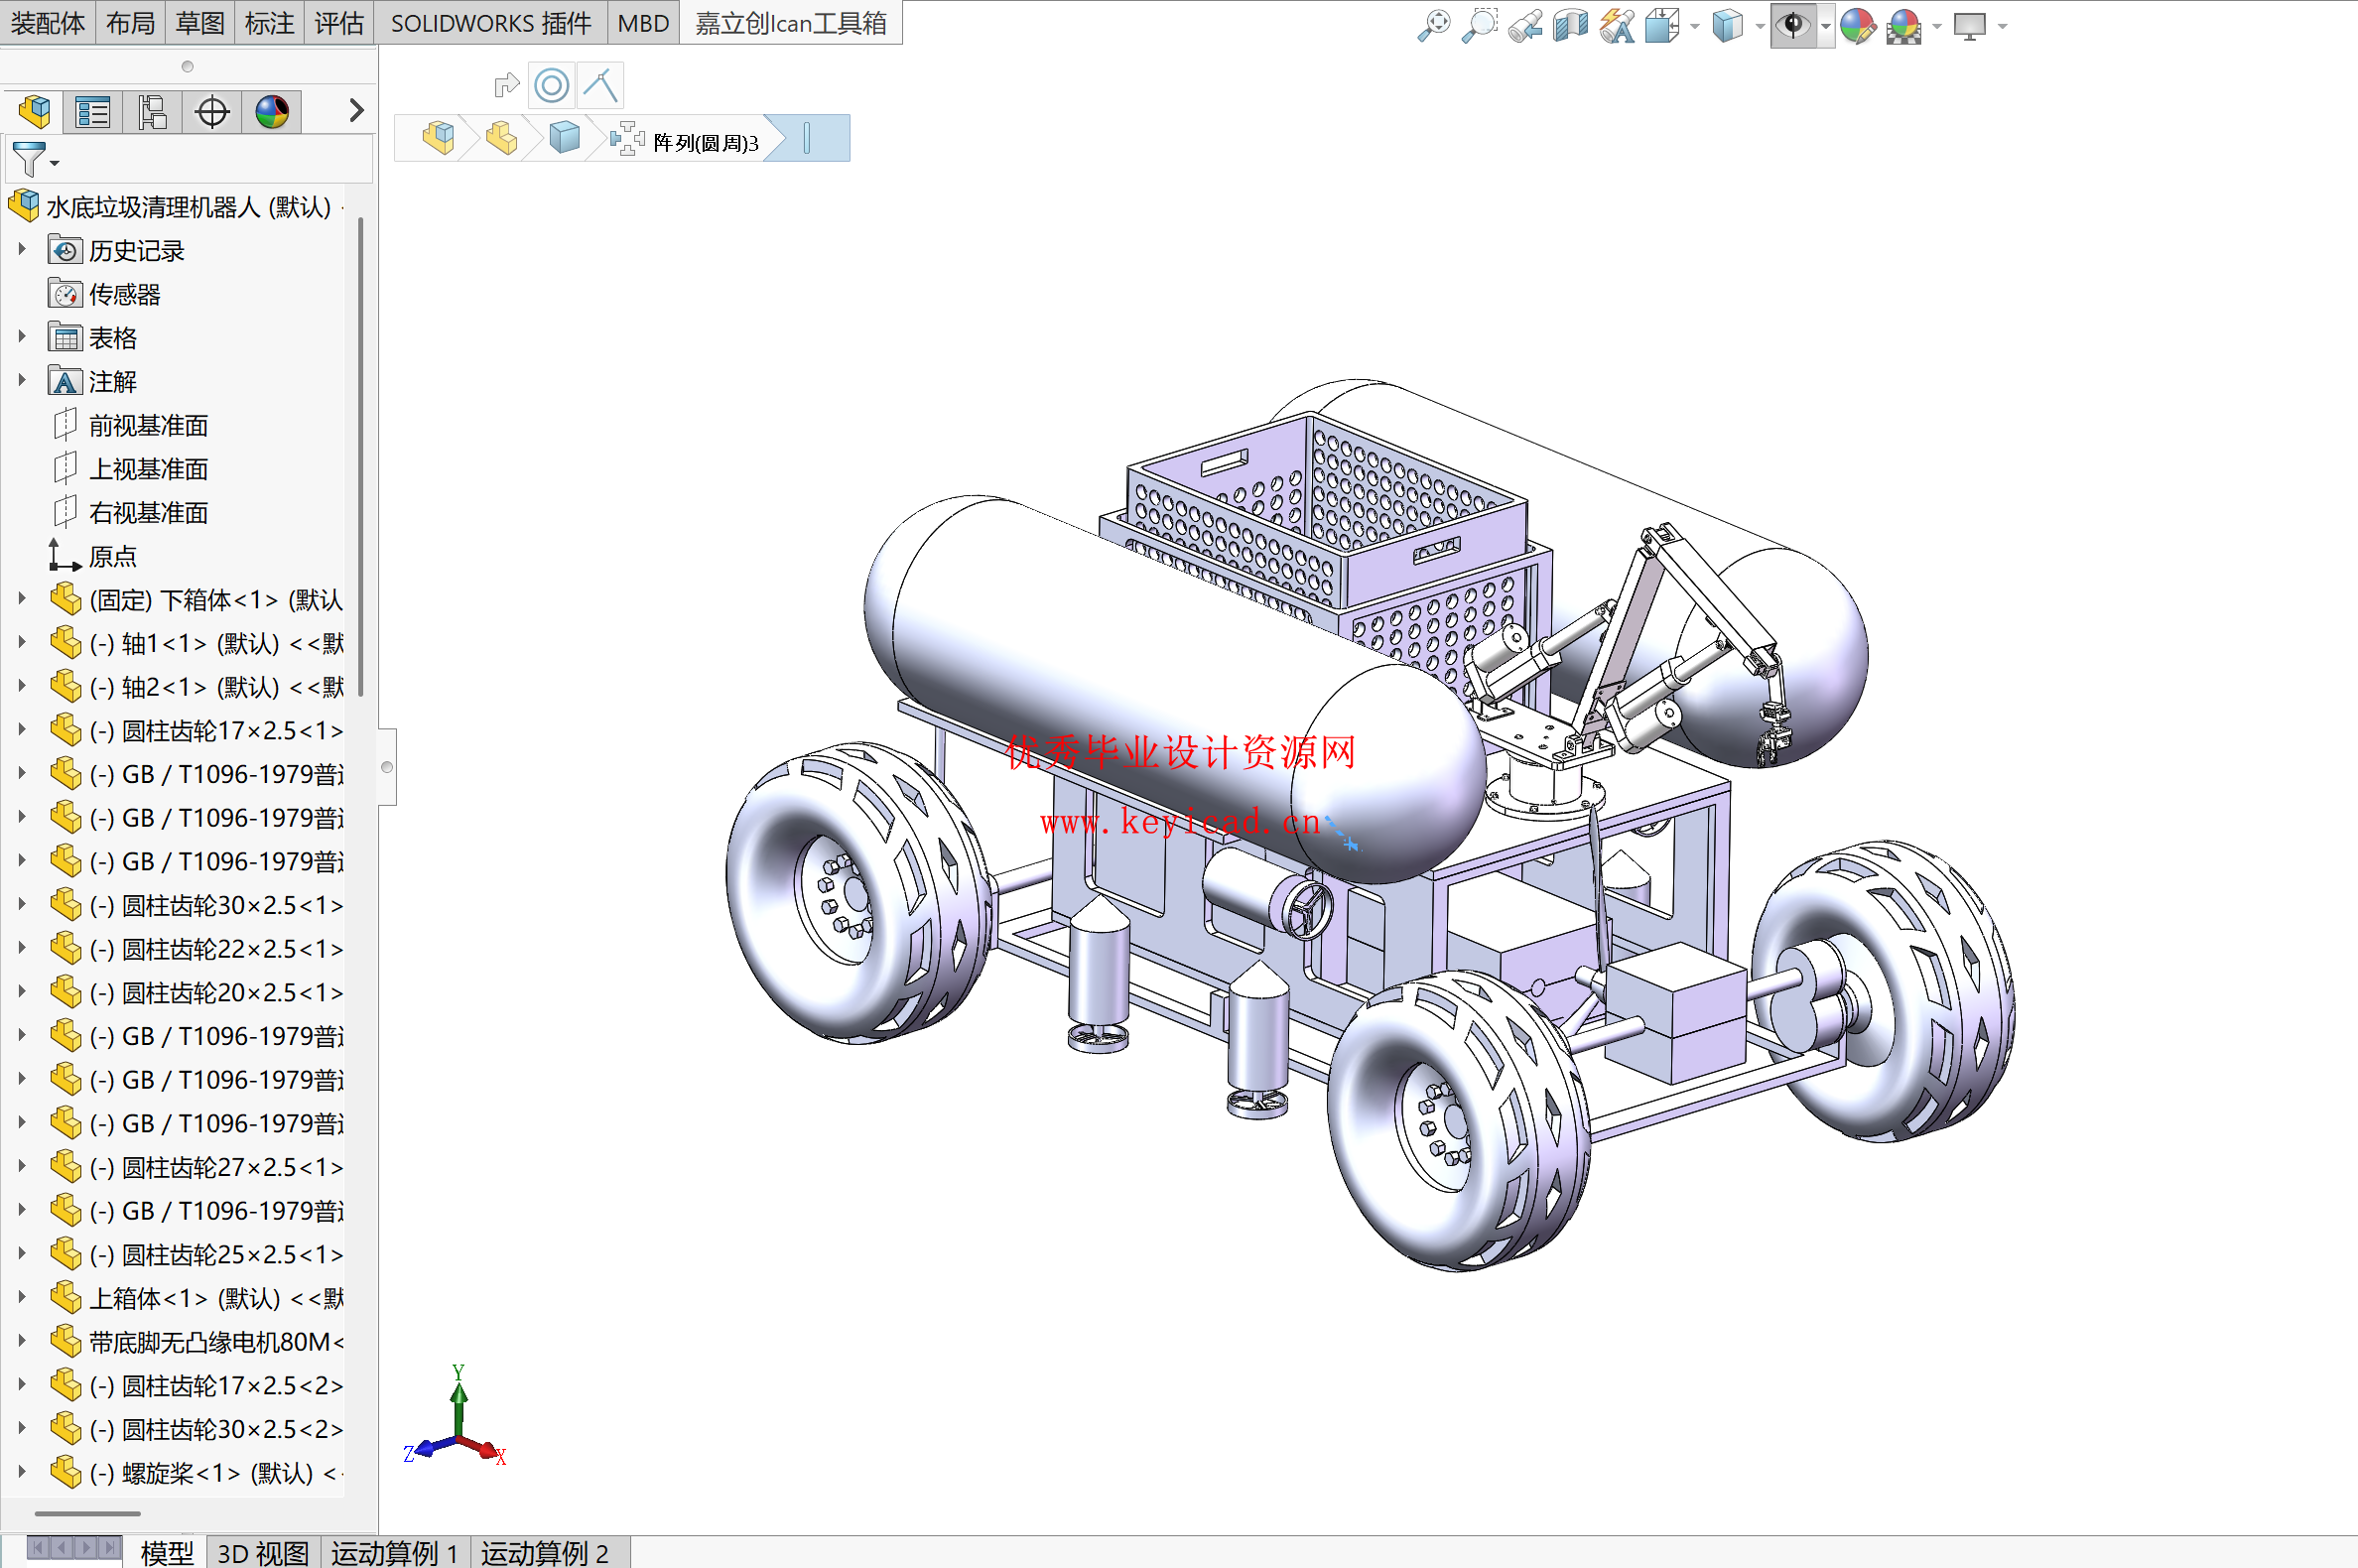Open the View Settings dropdown arrow

(2002, 27)
